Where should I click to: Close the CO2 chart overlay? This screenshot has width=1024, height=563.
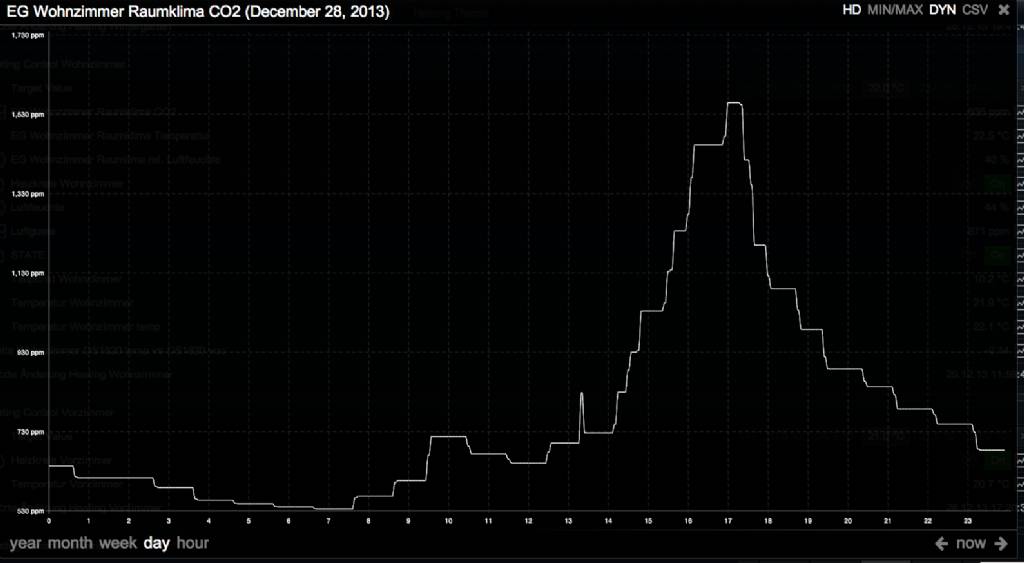click(x=1004, y=10)
